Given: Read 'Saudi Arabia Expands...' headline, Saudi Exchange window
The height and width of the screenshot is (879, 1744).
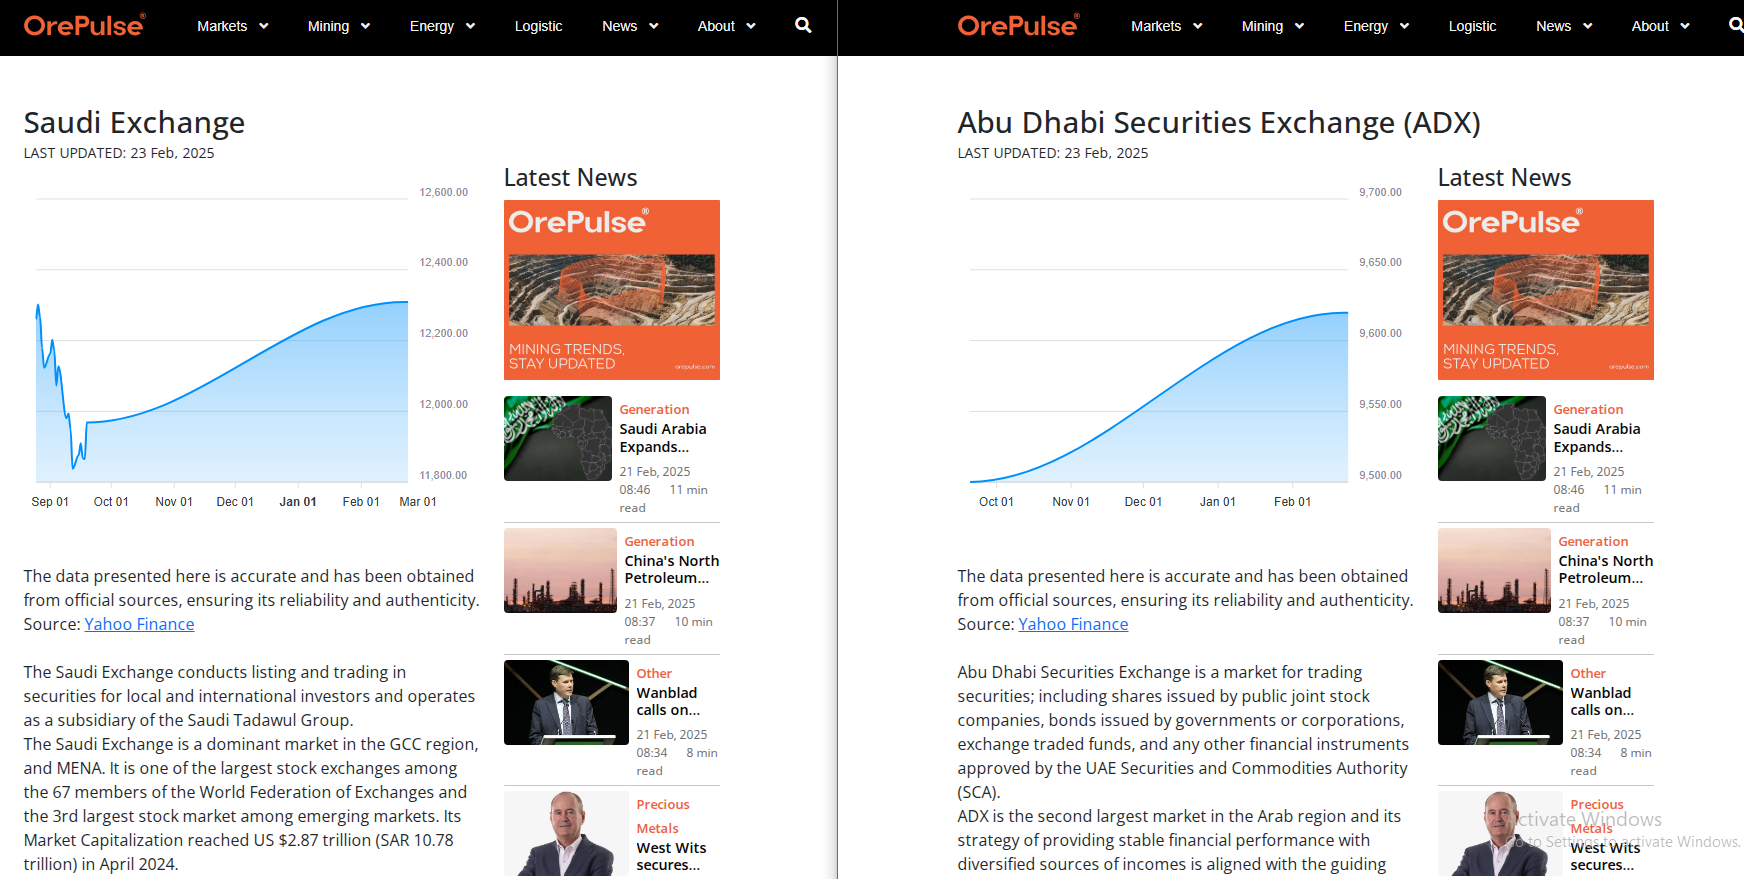Looking at the screenshot, I should tap(663, 438).
